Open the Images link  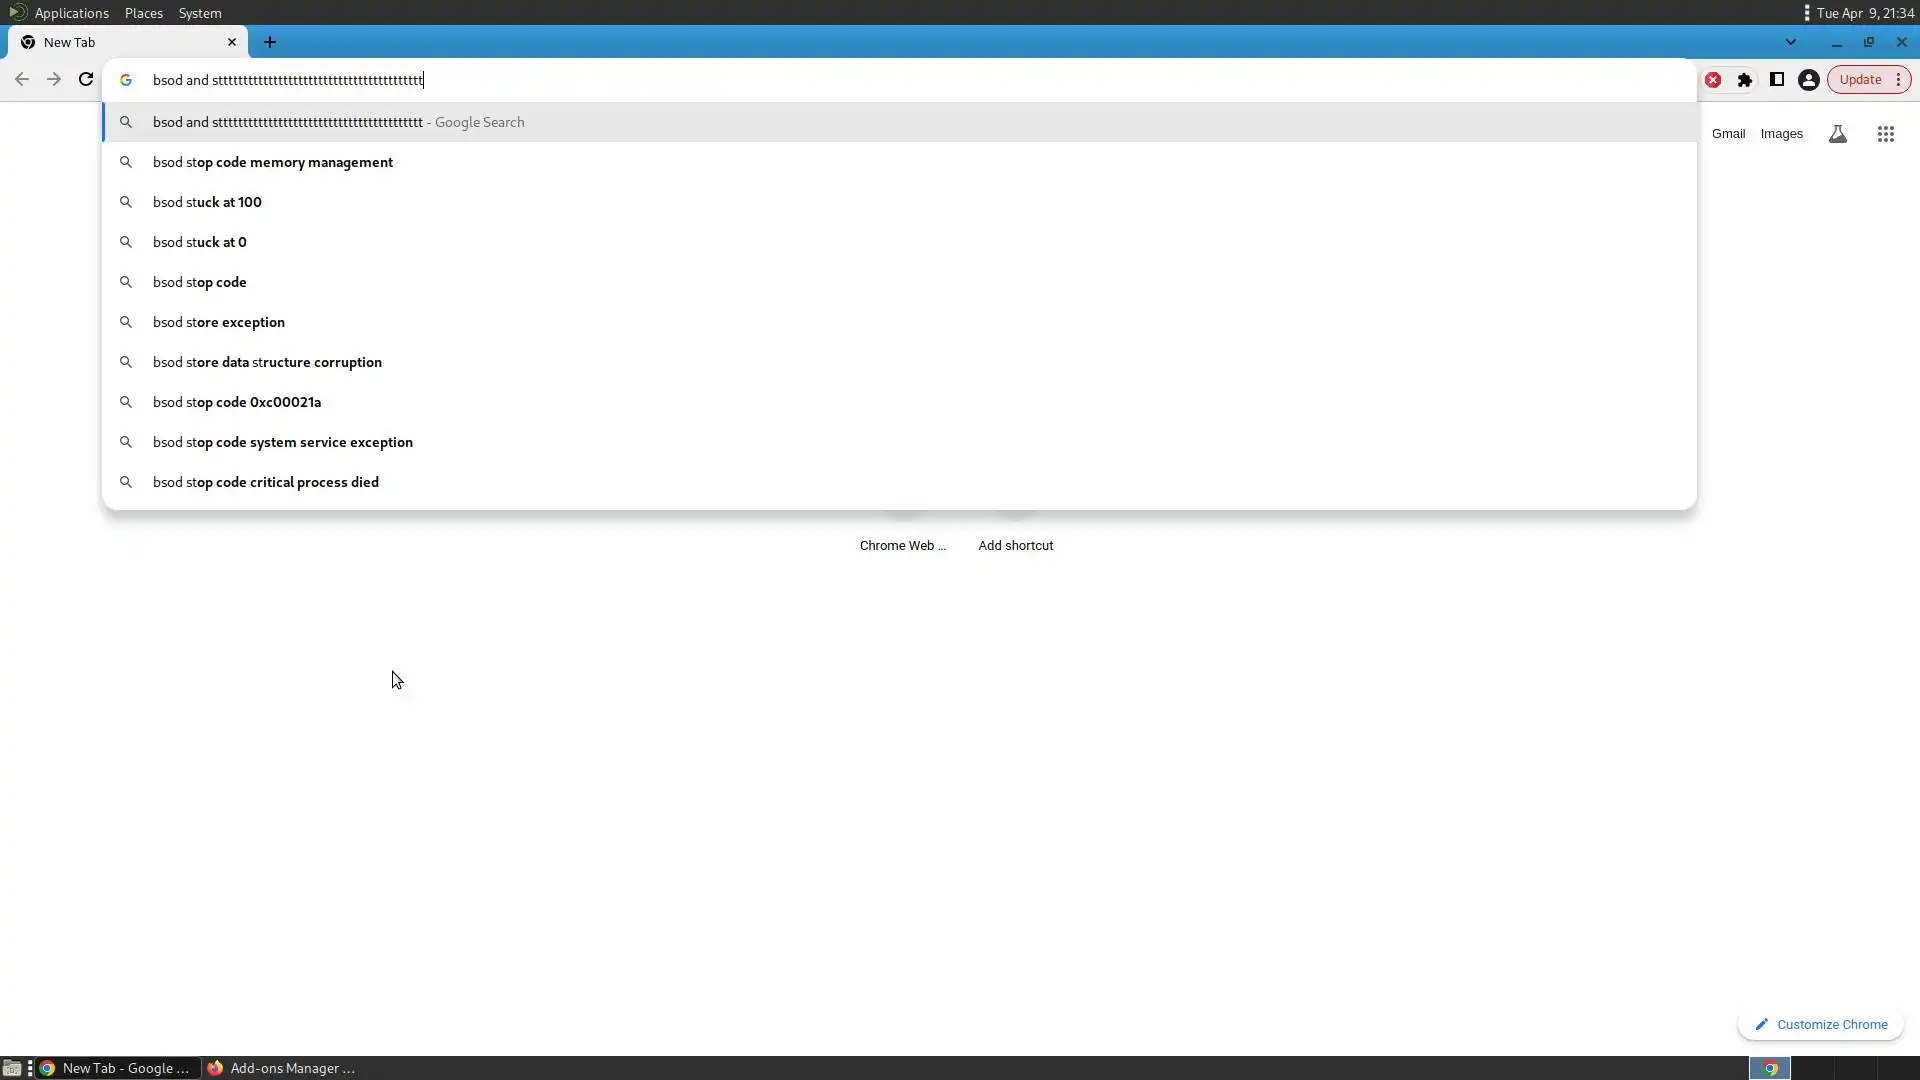click(1781, 134)
